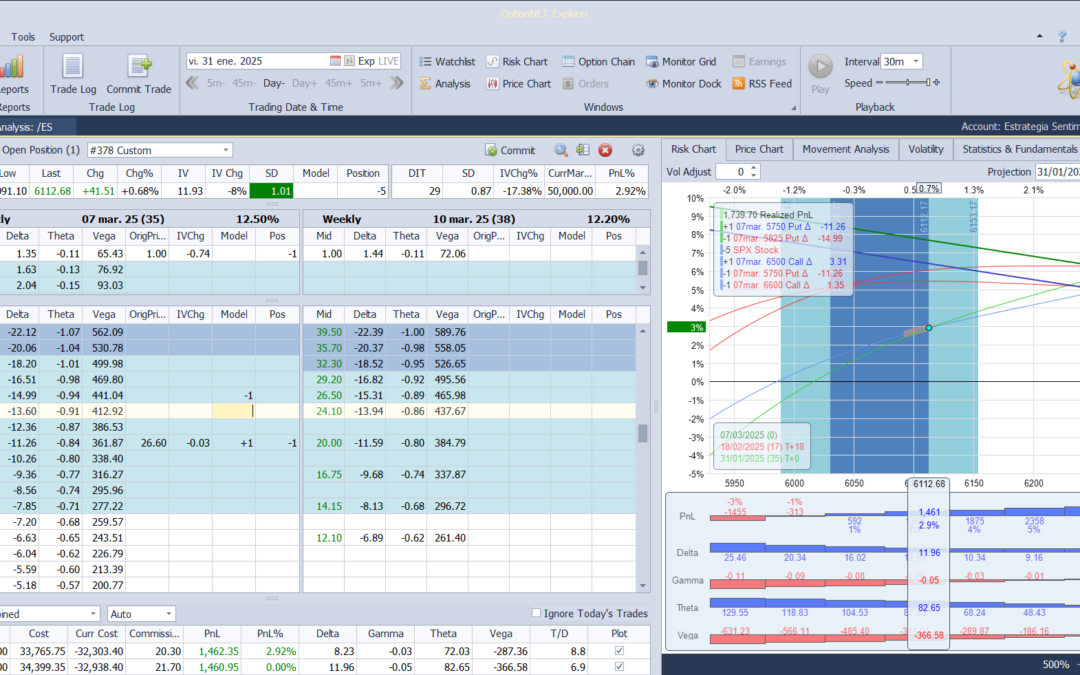1080x675 pixels.
Task: Switch to the Price Chart tab
Action: pyautogui.click(x=758, y=149)
